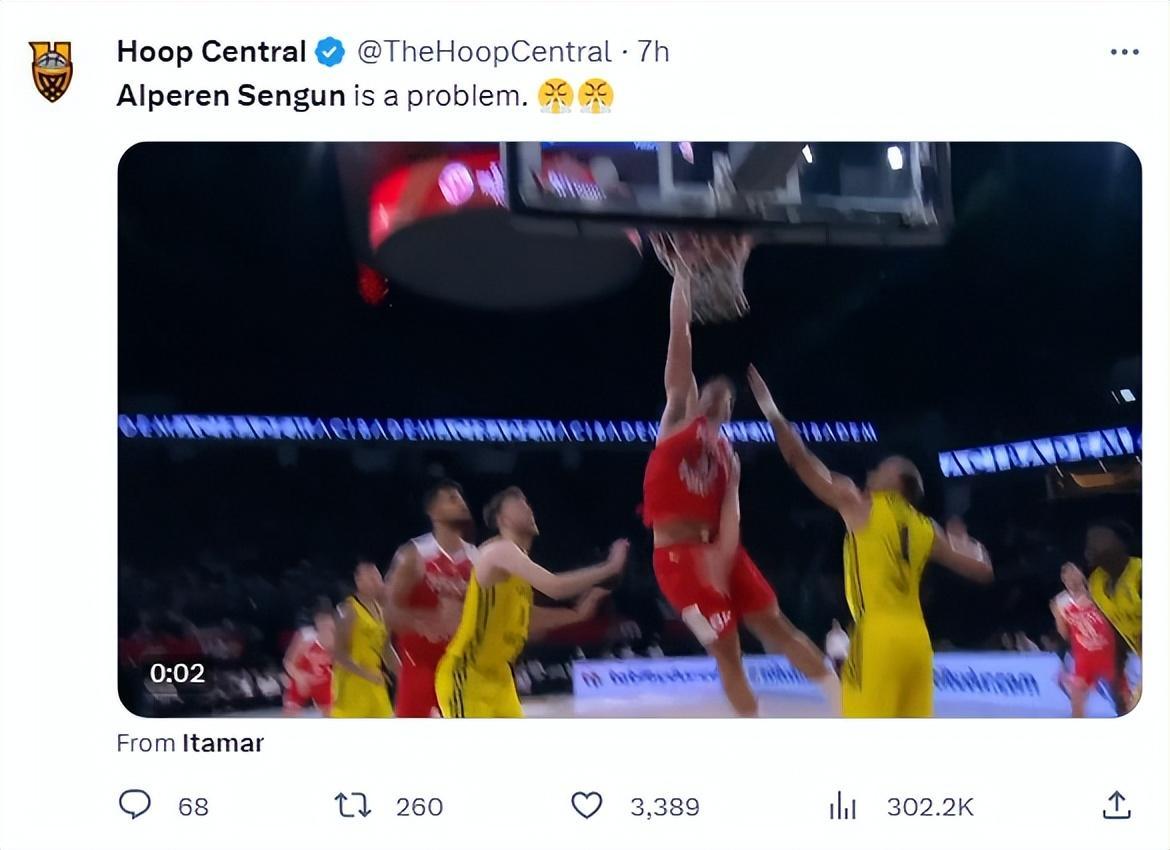Click the 302.2K views count

[x=929, y=807]
